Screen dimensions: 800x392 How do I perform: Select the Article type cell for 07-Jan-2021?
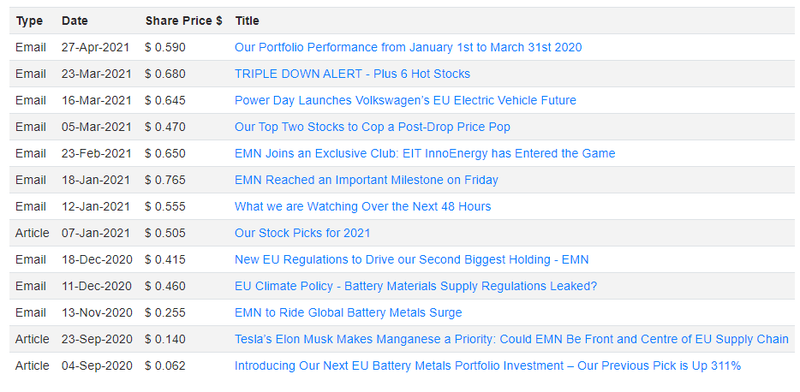[x=32, y=233]
